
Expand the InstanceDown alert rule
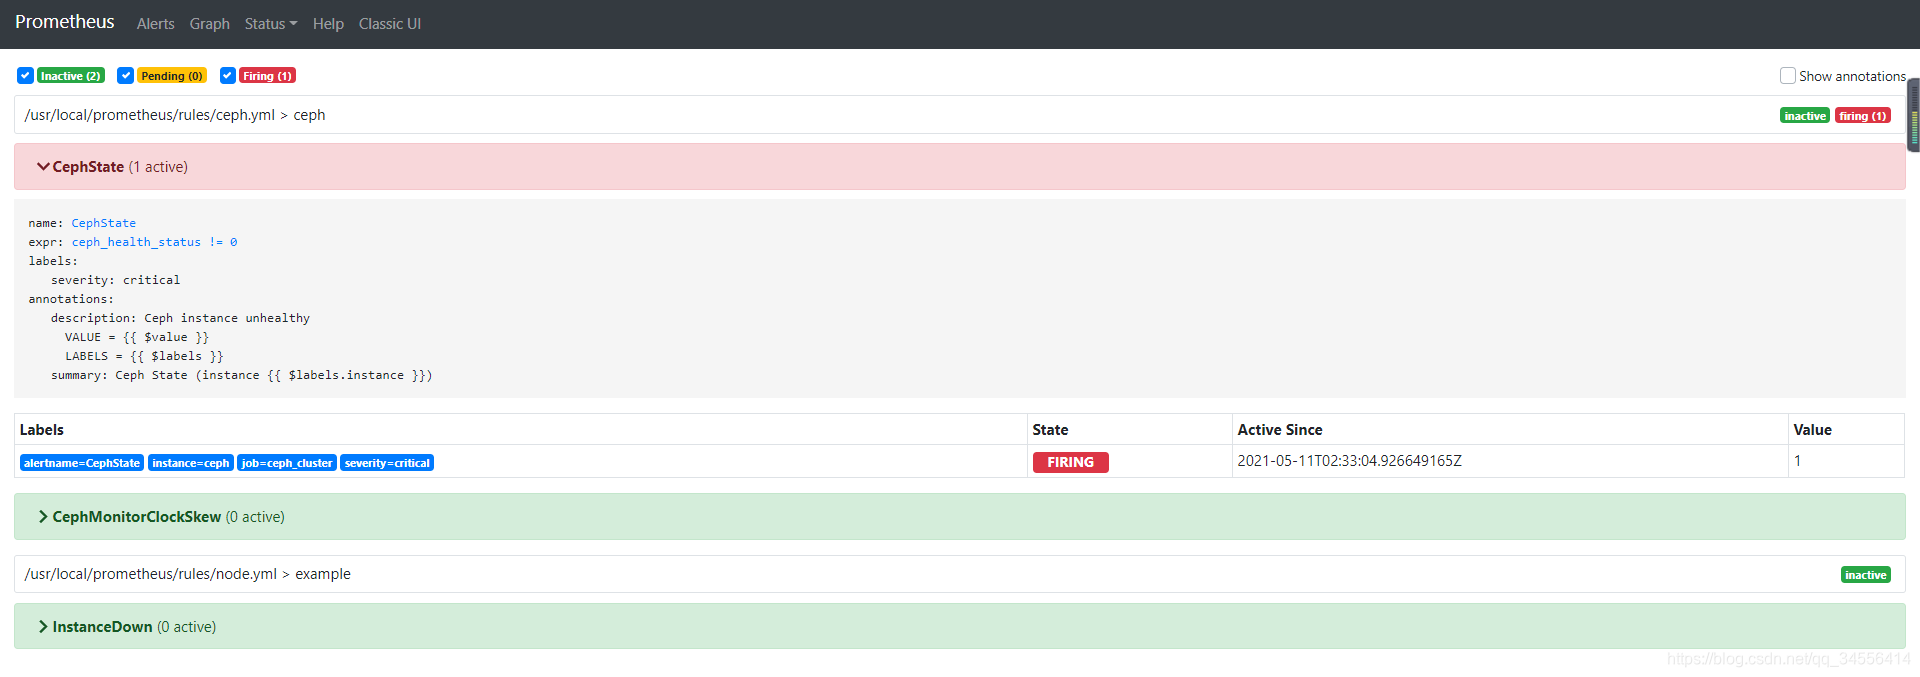959,627
